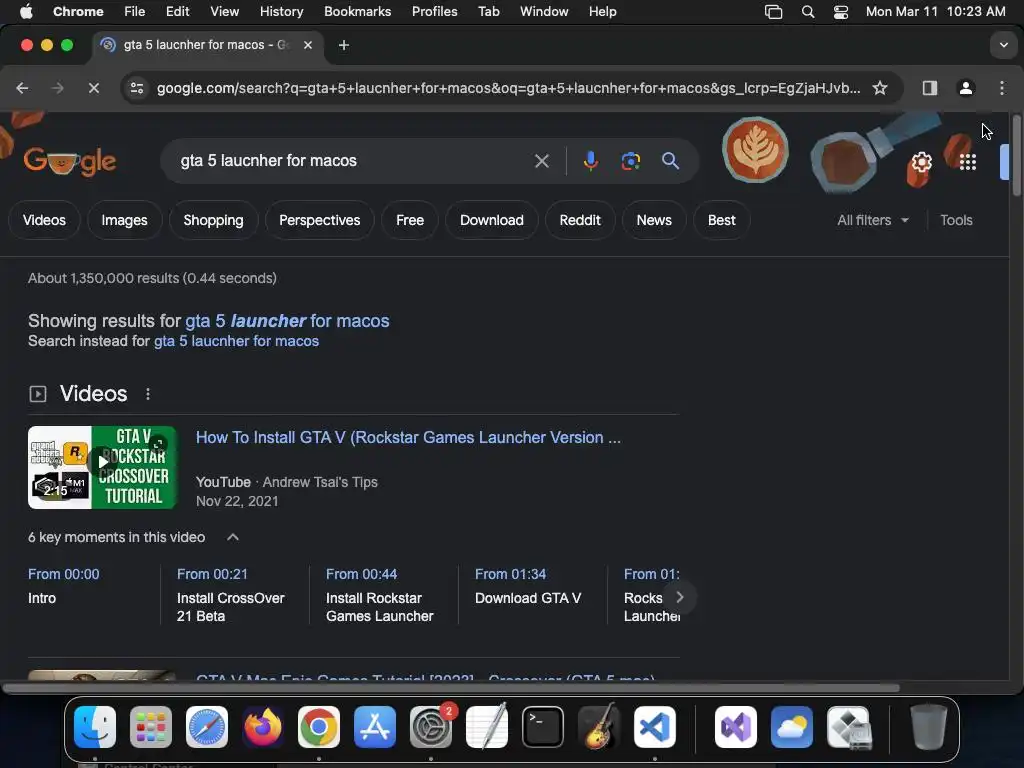The image size is (1024, 768).
Task: Open the History menu
Action: click(x=281, y=12)
